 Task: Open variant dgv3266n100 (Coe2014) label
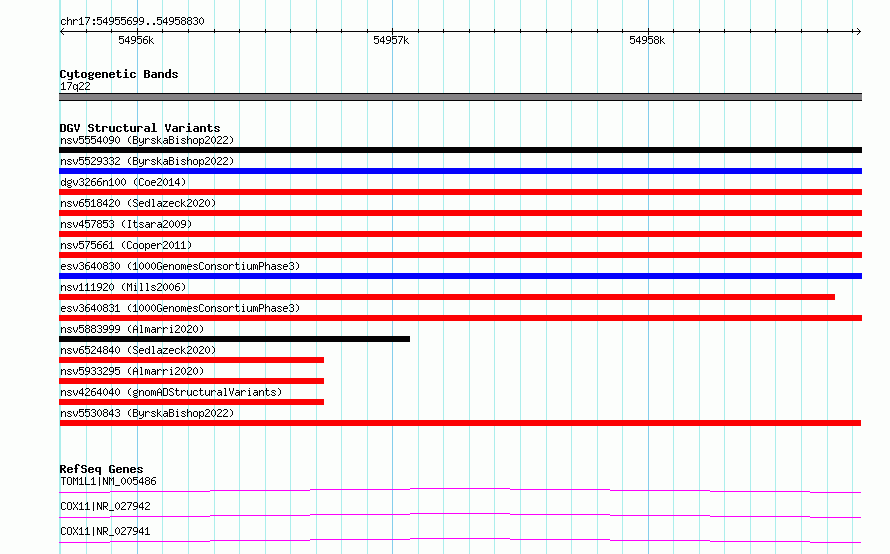click(x=123, y=182)
